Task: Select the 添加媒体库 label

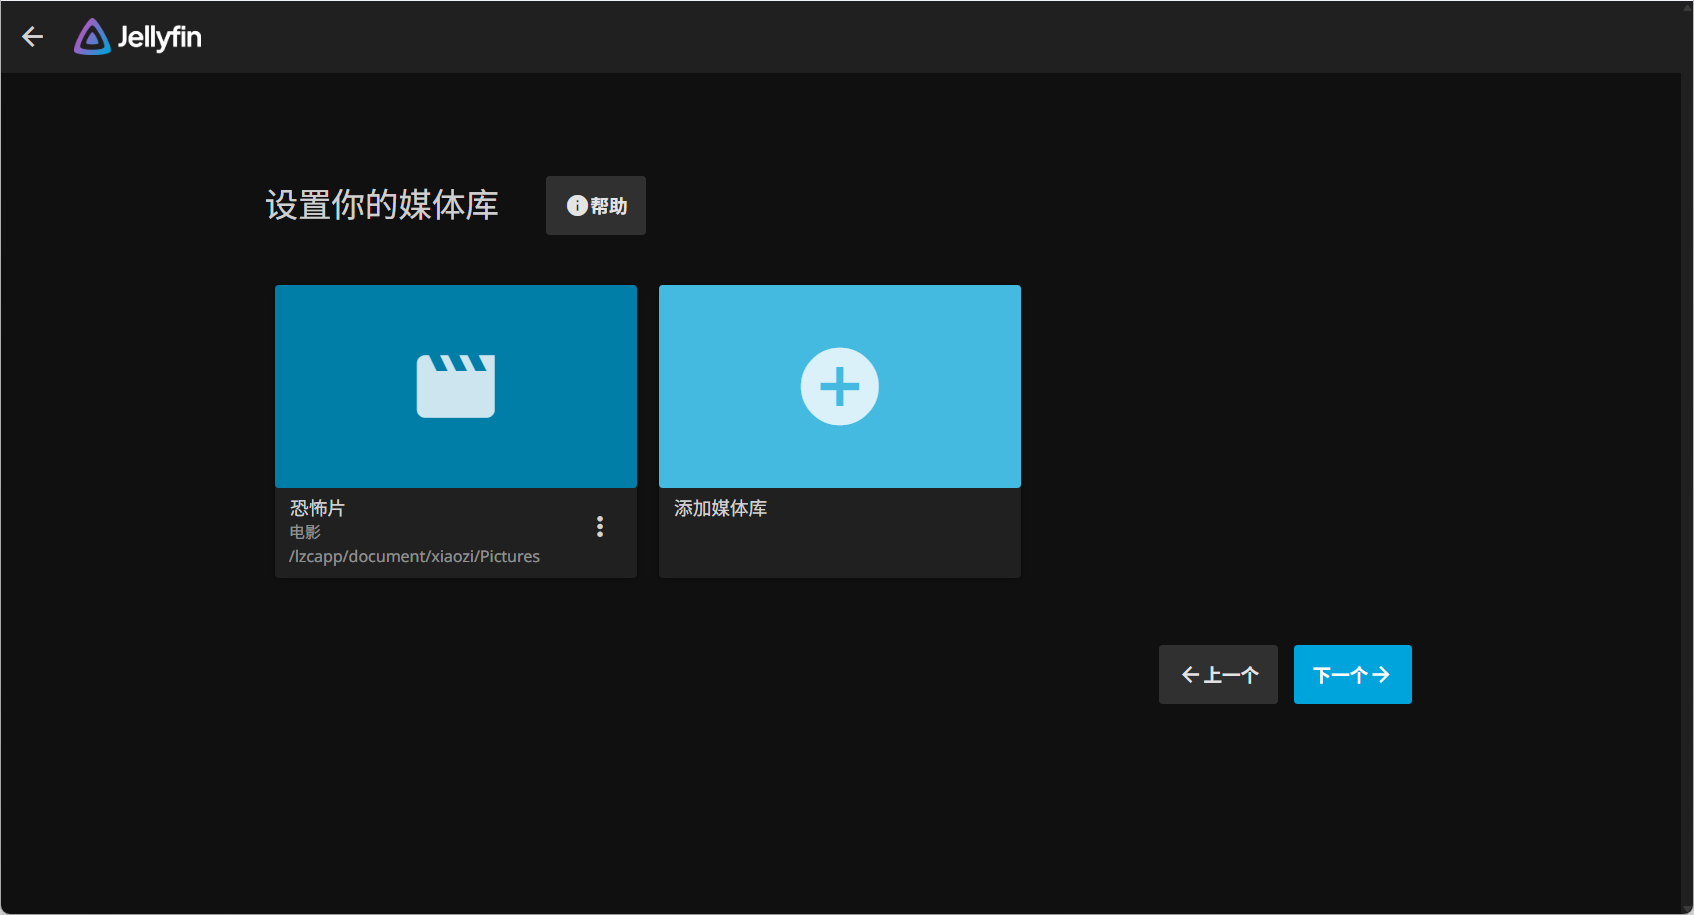Action: point(721,508)
